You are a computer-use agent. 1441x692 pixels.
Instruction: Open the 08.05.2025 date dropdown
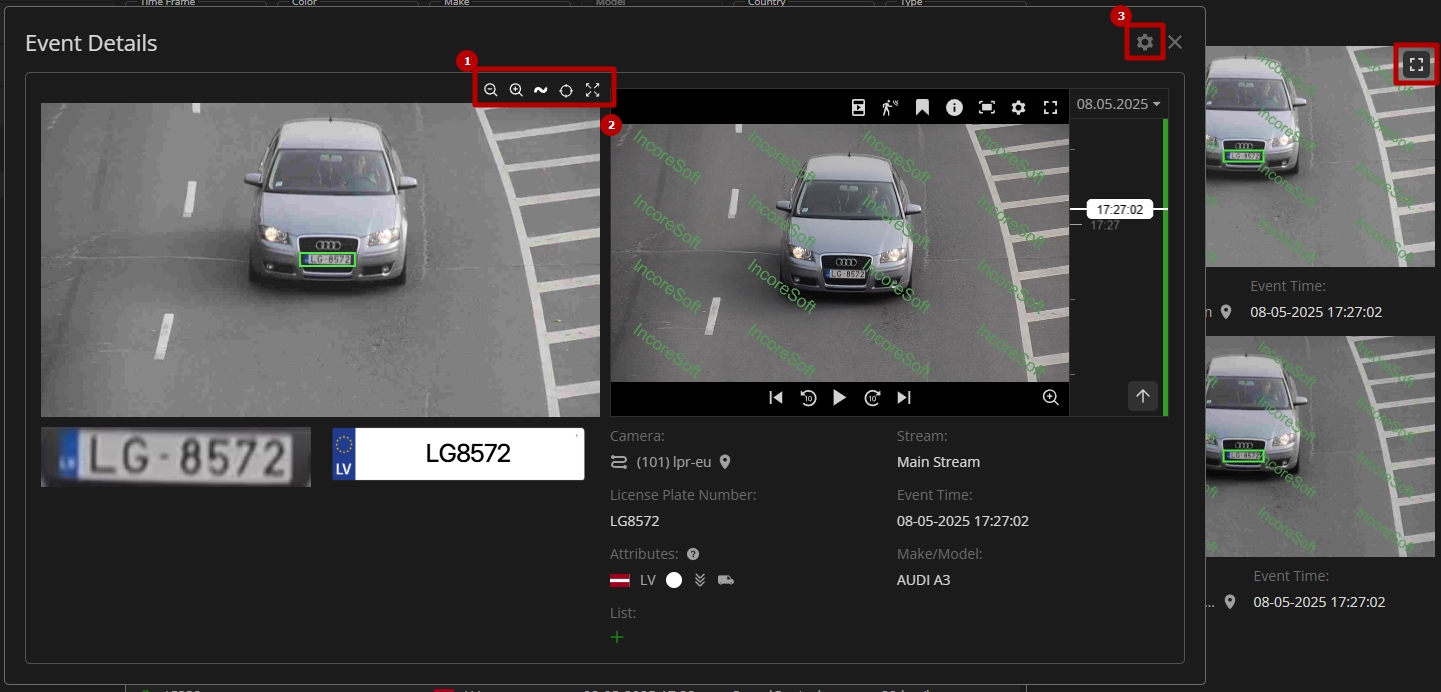click(x=1119, y=104)
